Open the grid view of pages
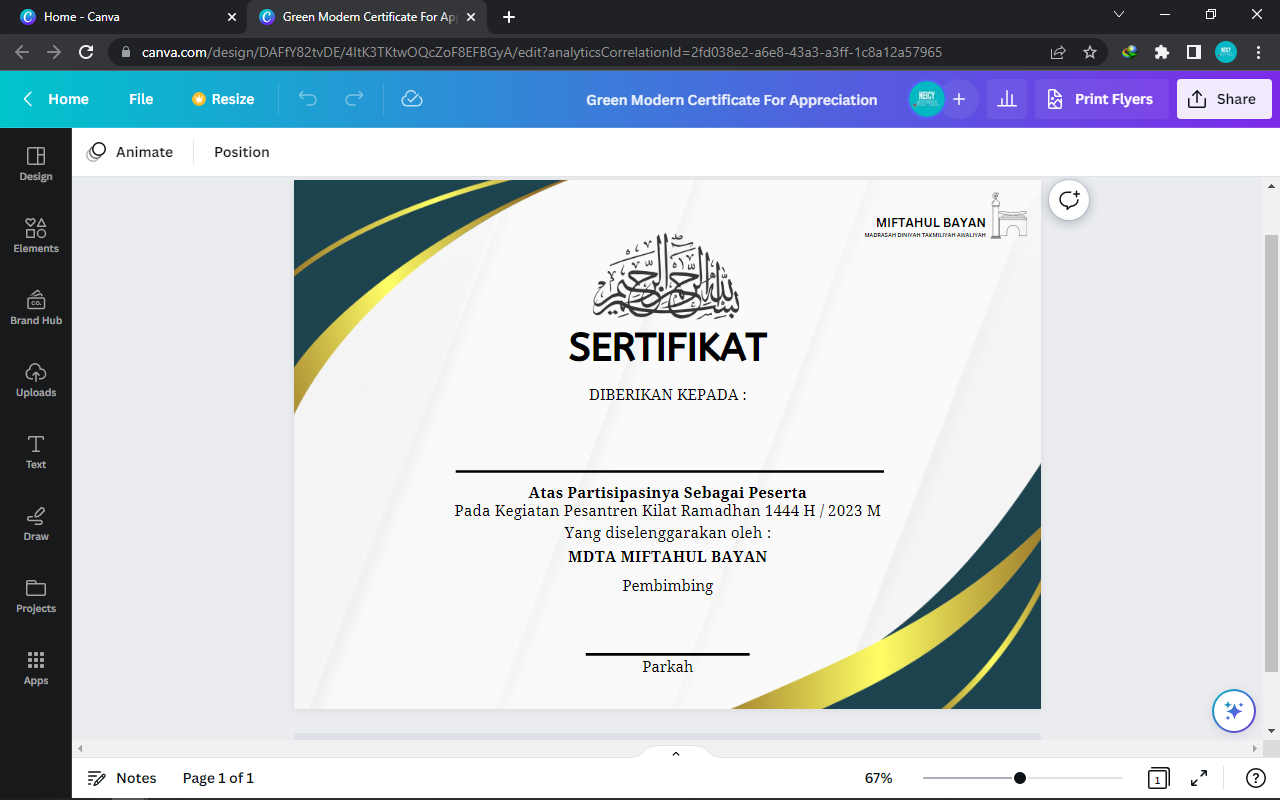This screenshot has height=800, width=1280. tap(1158, 778)
